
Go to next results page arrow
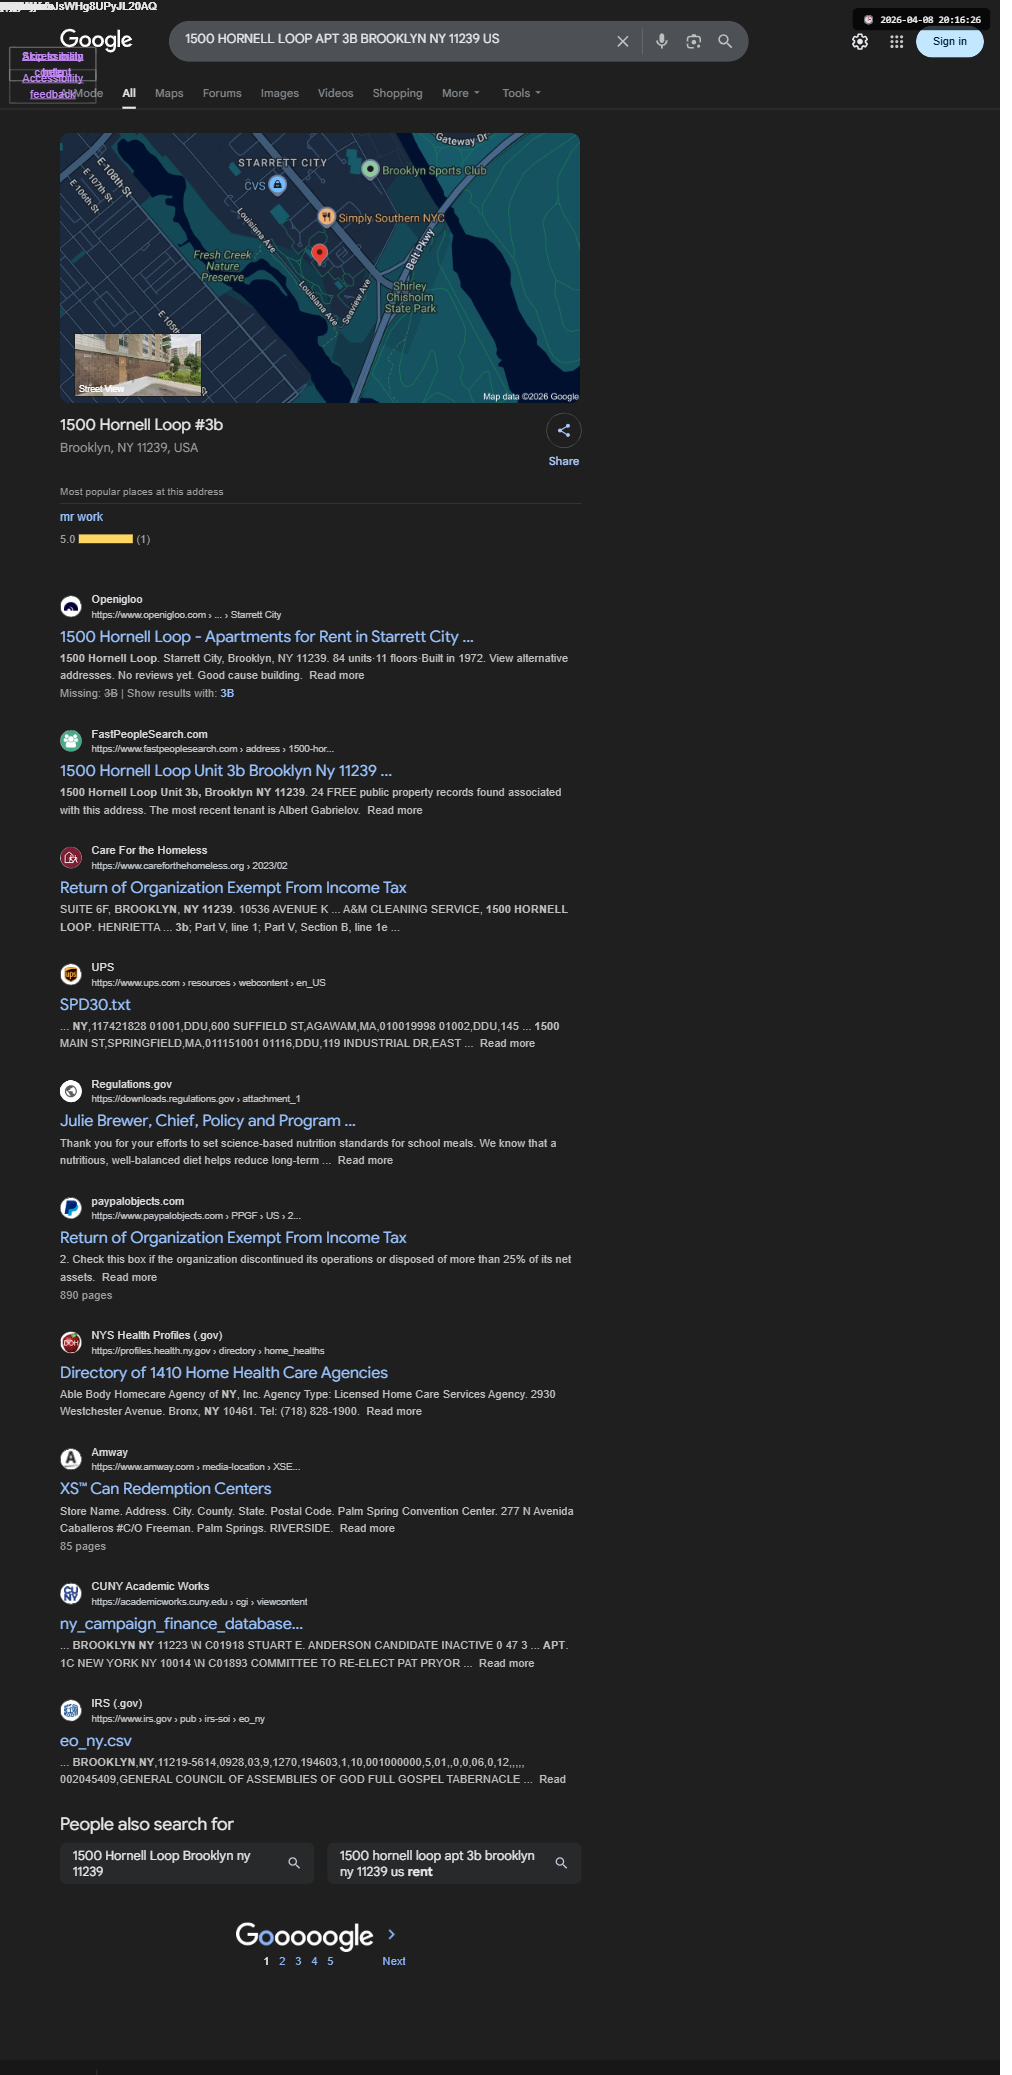392,1934
